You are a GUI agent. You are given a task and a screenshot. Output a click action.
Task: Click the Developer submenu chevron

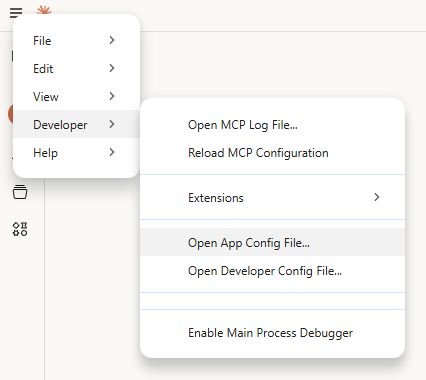coord(112,124)
